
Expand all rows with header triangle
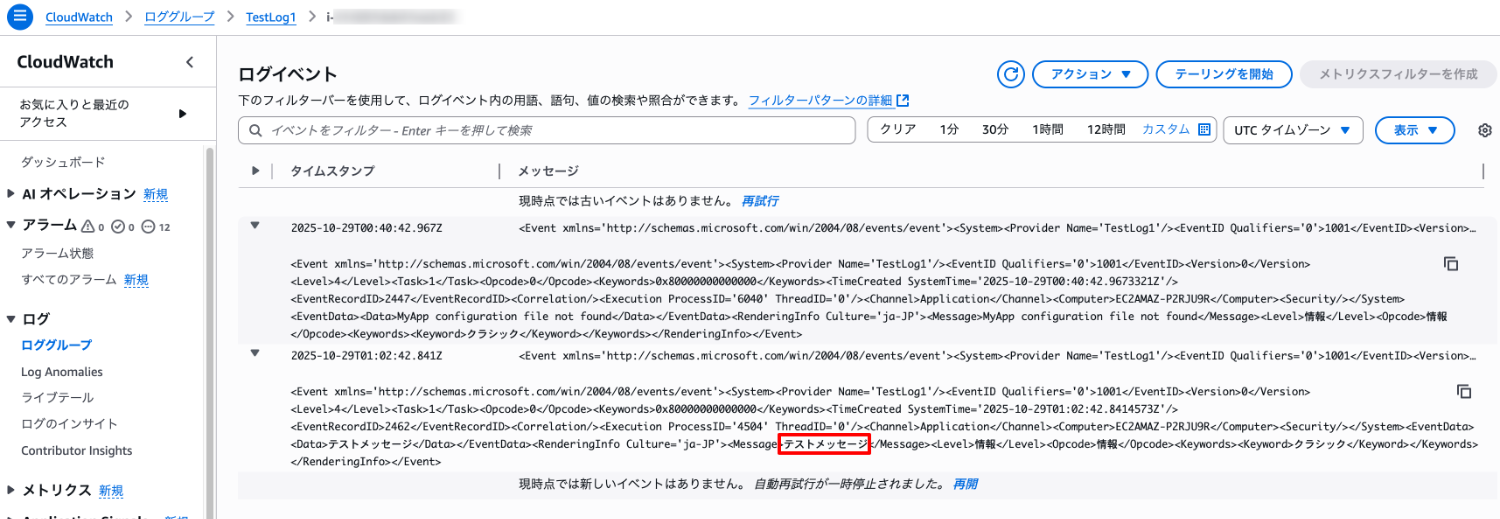coord(256,171)
